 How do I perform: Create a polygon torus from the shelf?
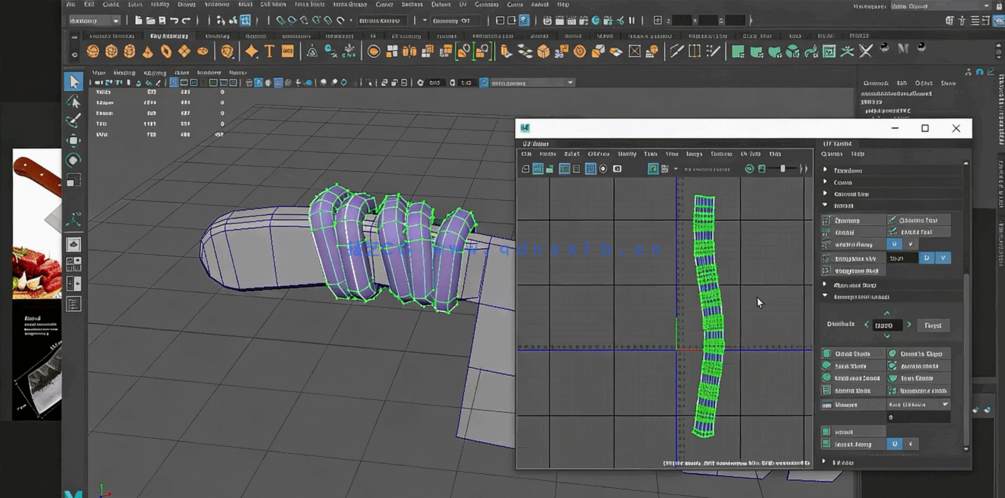166,51
